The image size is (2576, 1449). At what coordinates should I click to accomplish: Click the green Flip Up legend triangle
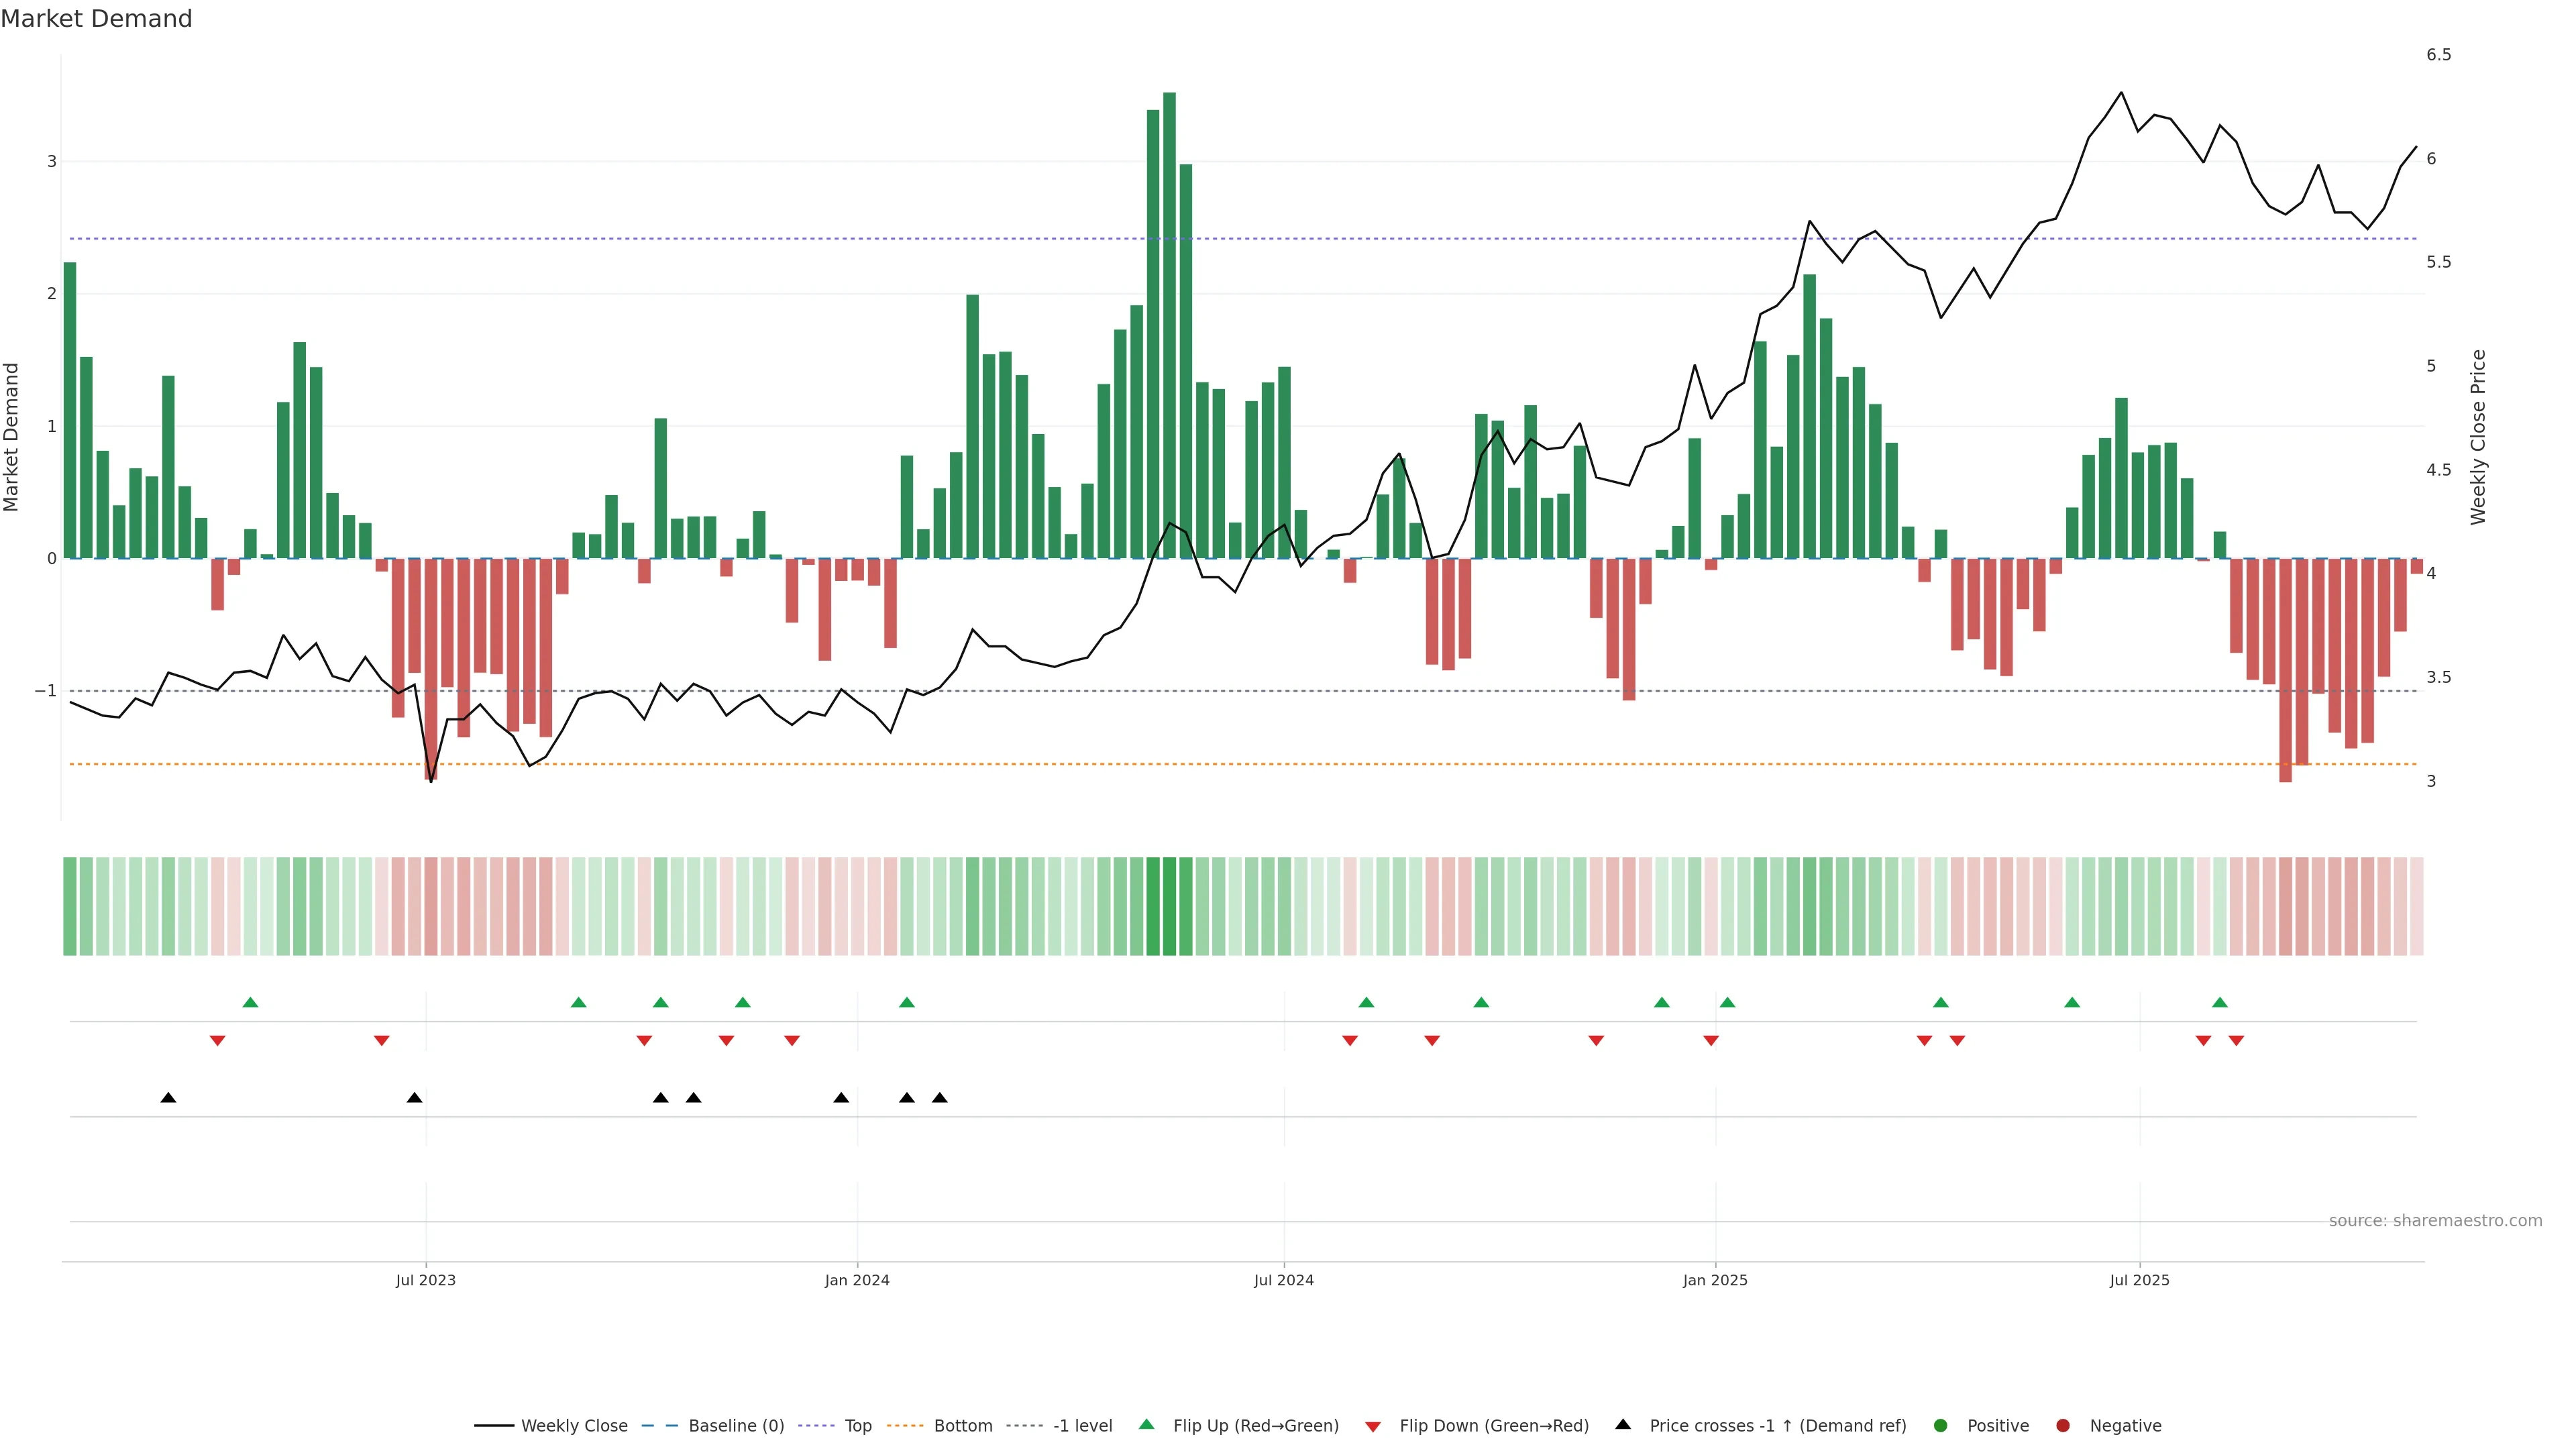coord(1147,1425)
